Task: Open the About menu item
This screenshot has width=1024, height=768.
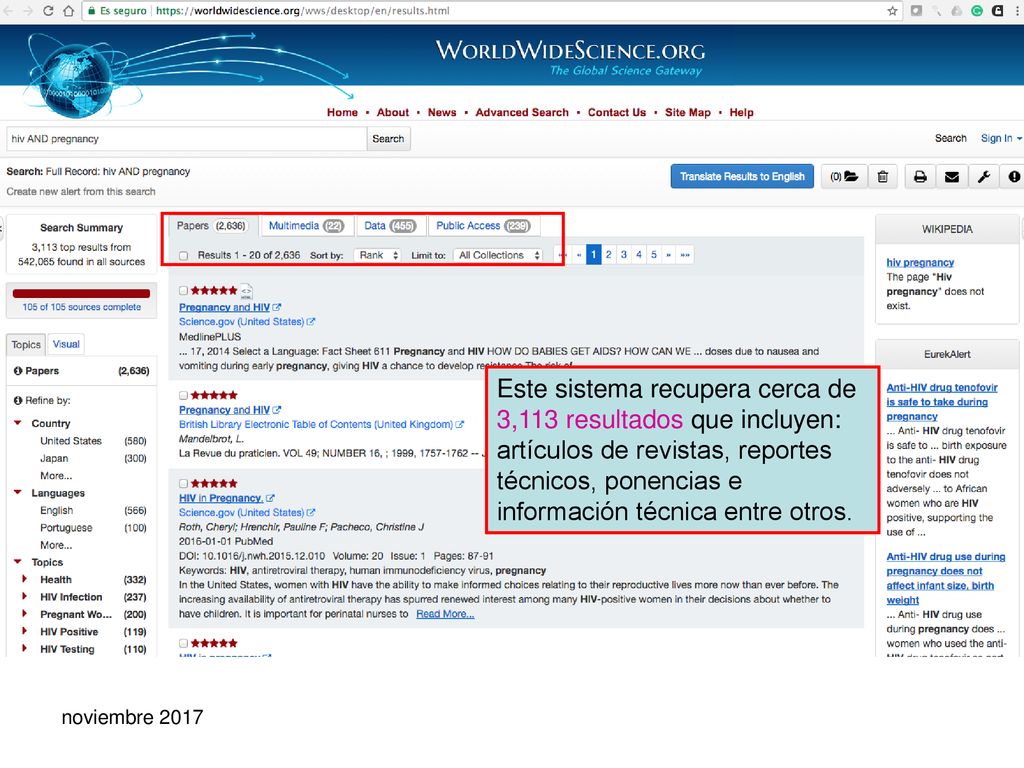Action: tap(392, 112)
